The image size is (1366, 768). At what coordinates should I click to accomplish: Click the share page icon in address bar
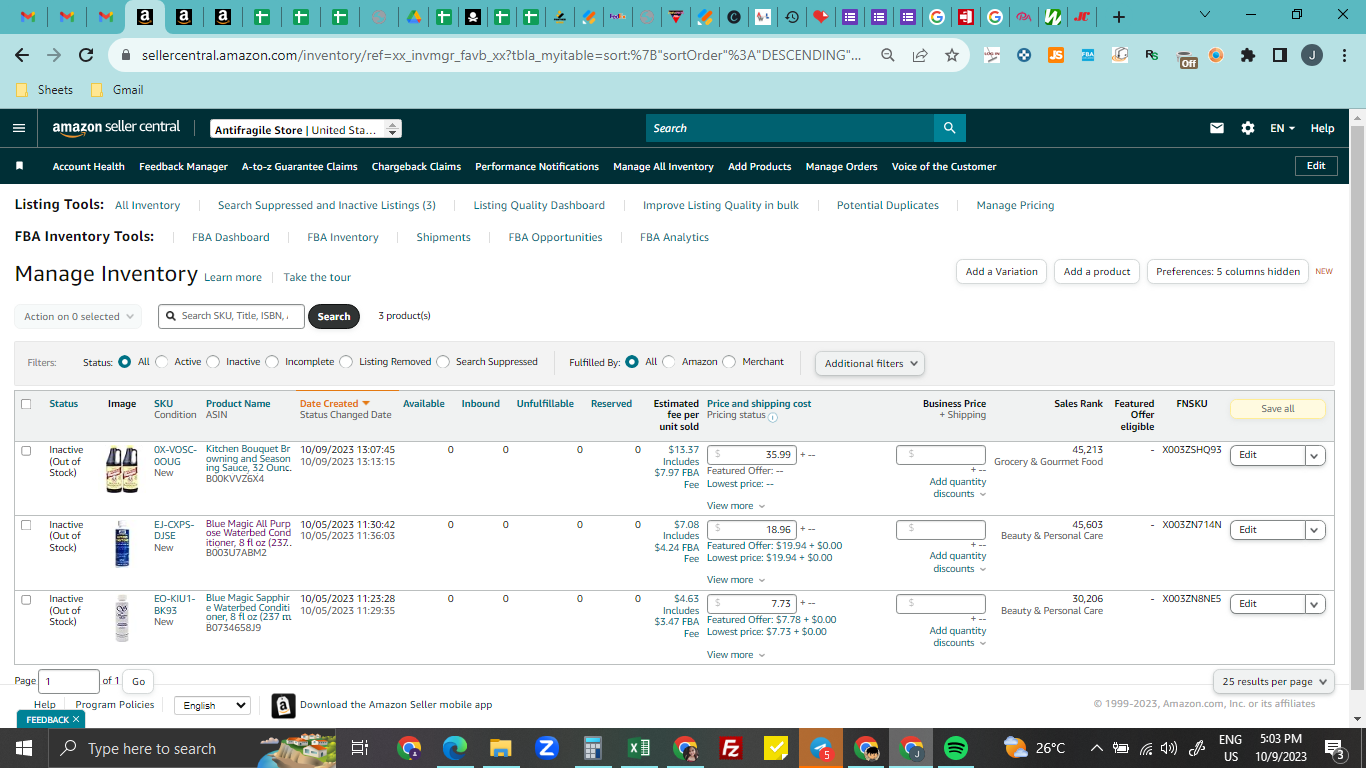coord(920,56)
